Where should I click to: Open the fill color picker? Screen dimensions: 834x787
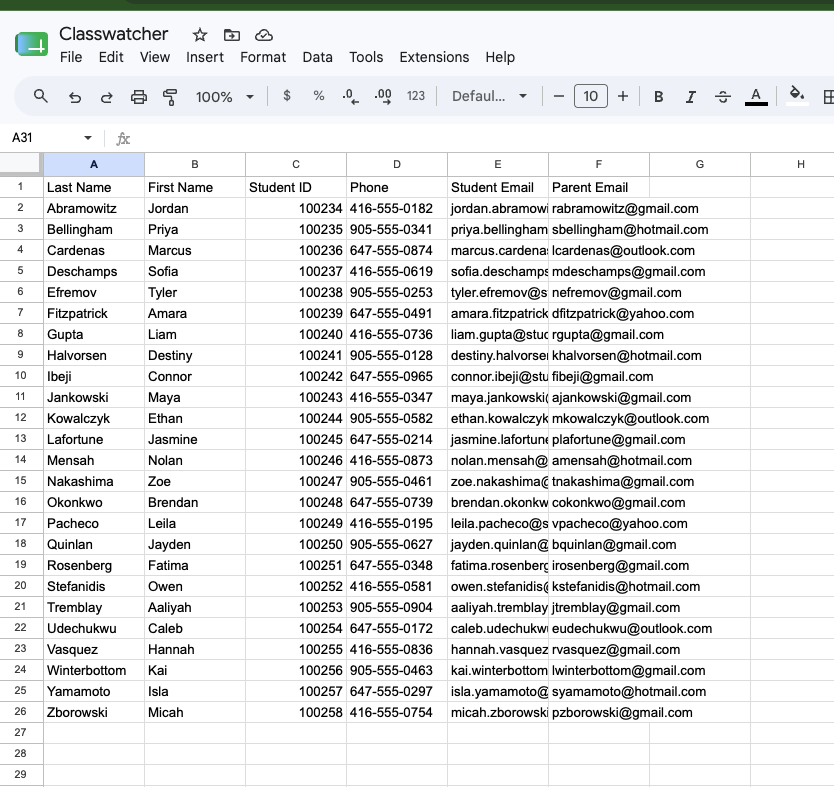pyautogui.click(x=796, y=96)
